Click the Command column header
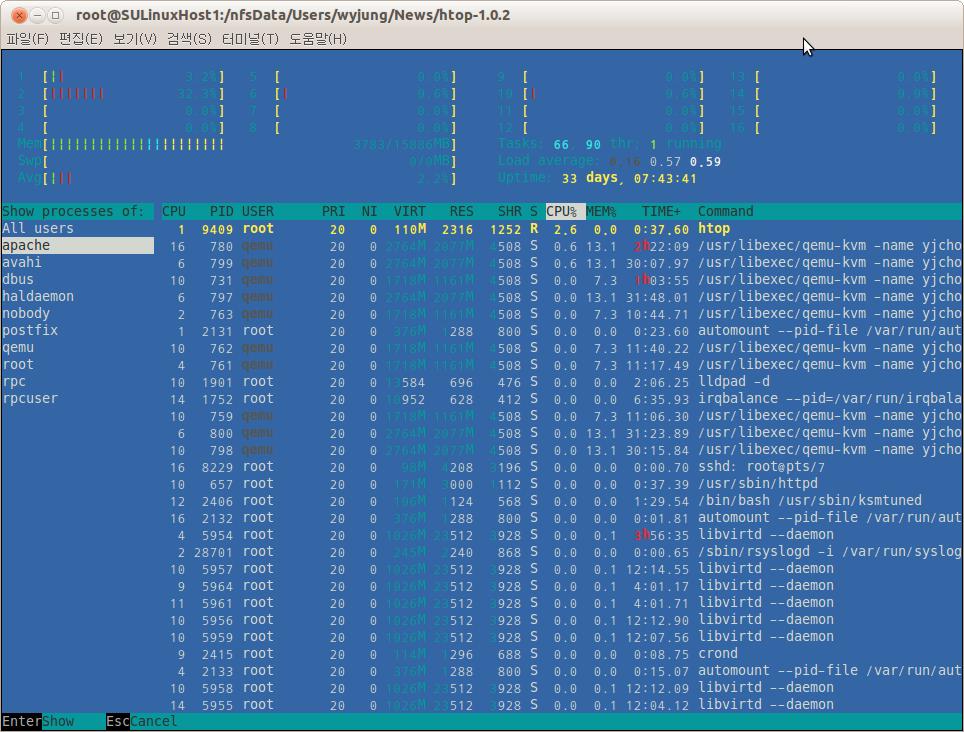964x732 pixels. [725, 211]
